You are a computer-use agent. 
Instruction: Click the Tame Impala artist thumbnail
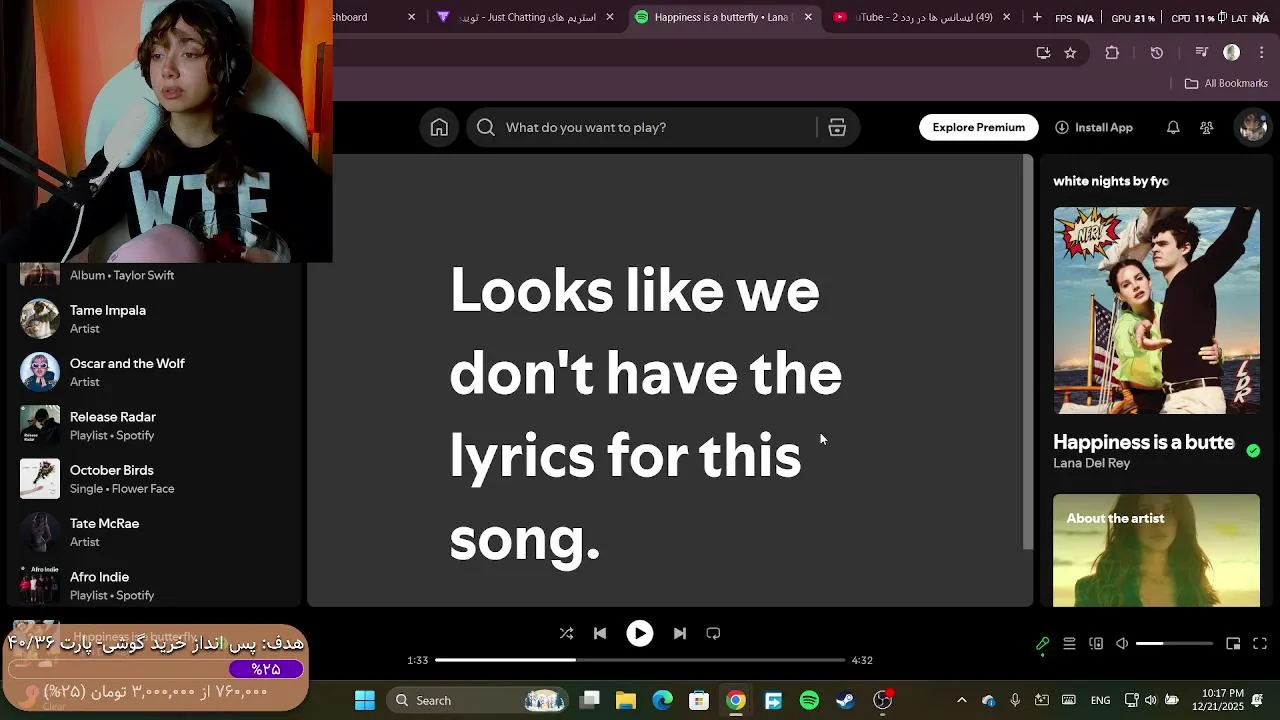coord(40,319)
